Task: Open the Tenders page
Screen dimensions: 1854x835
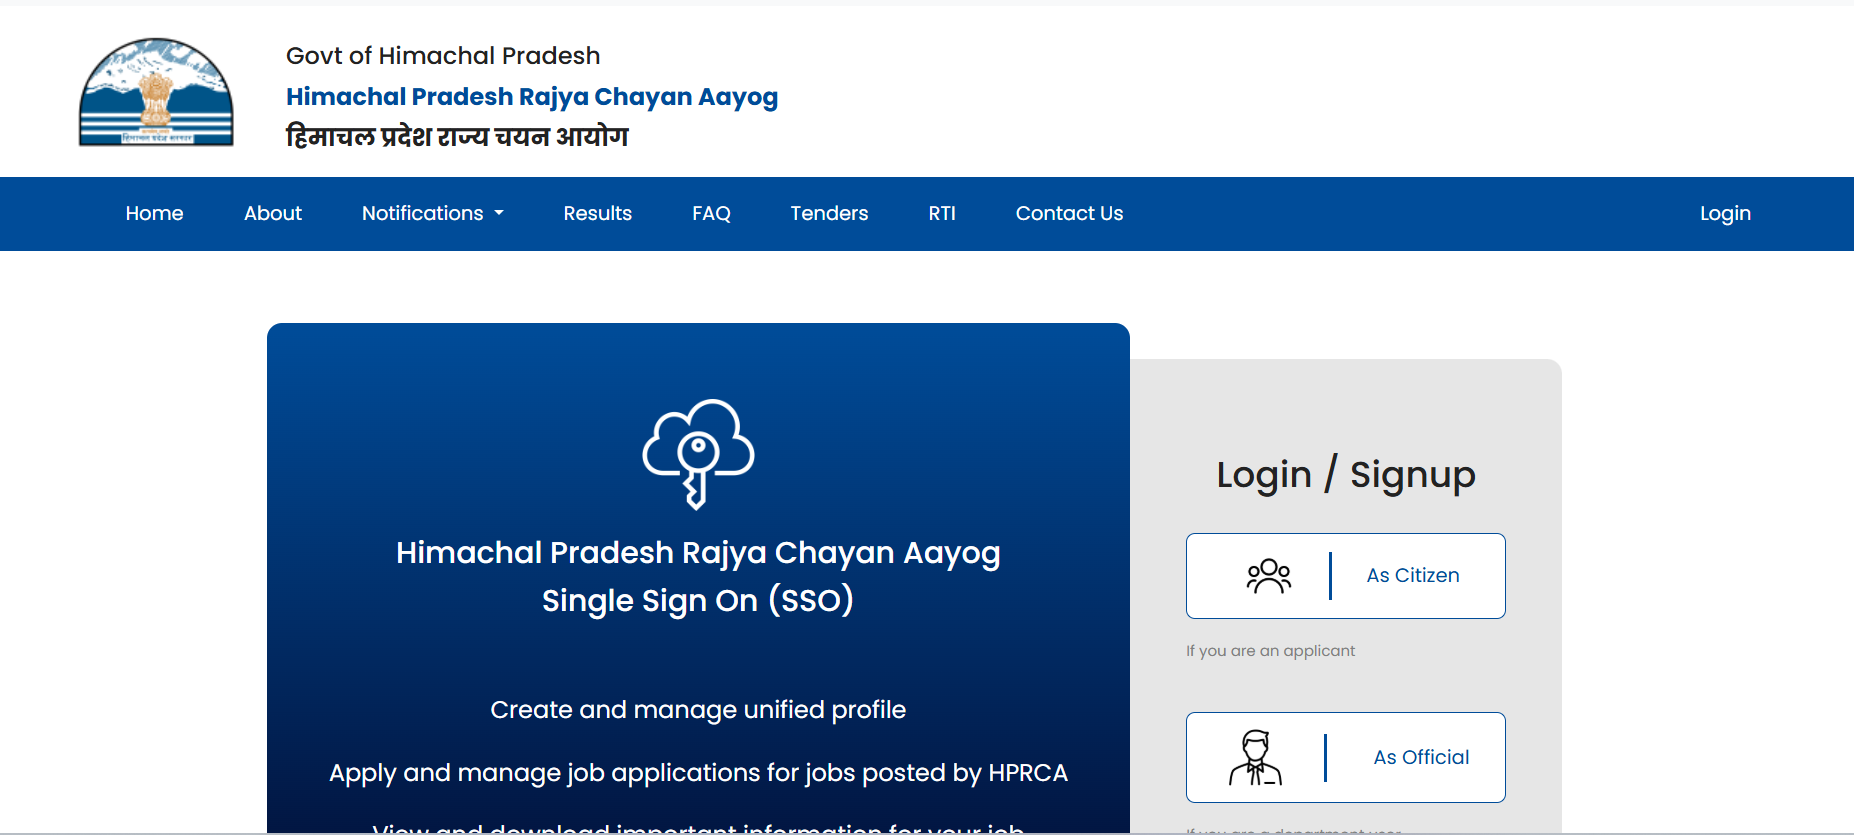Action: pyautogui.click(x=829, y=213)
